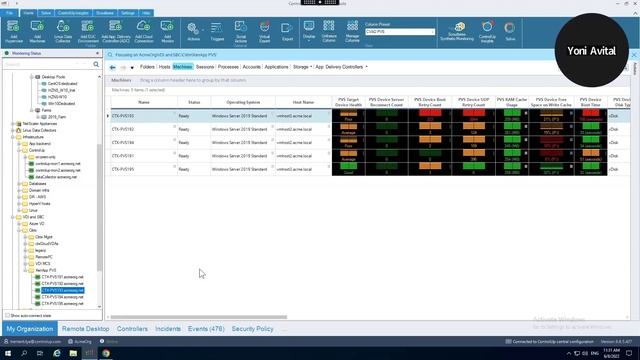The width and height of the screenshot is (640, 360).
Task: Launch the Virtual Expert icon
Action: tap(264, 31)
